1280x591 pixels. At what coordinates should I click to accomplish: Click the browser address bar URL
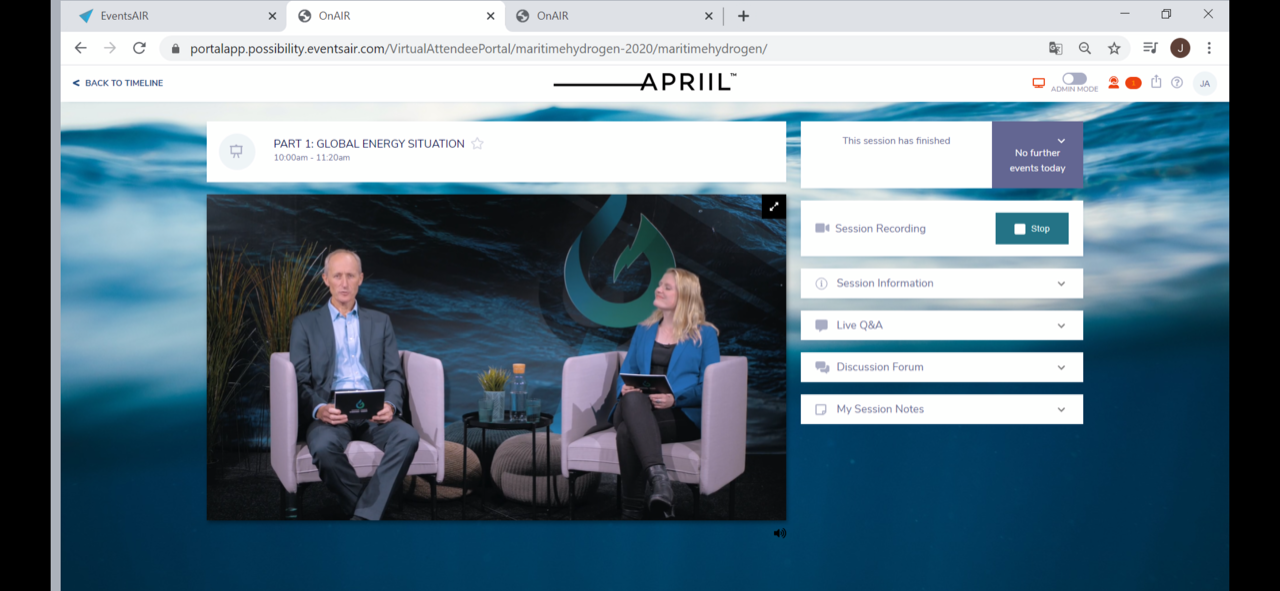(478, 48)
